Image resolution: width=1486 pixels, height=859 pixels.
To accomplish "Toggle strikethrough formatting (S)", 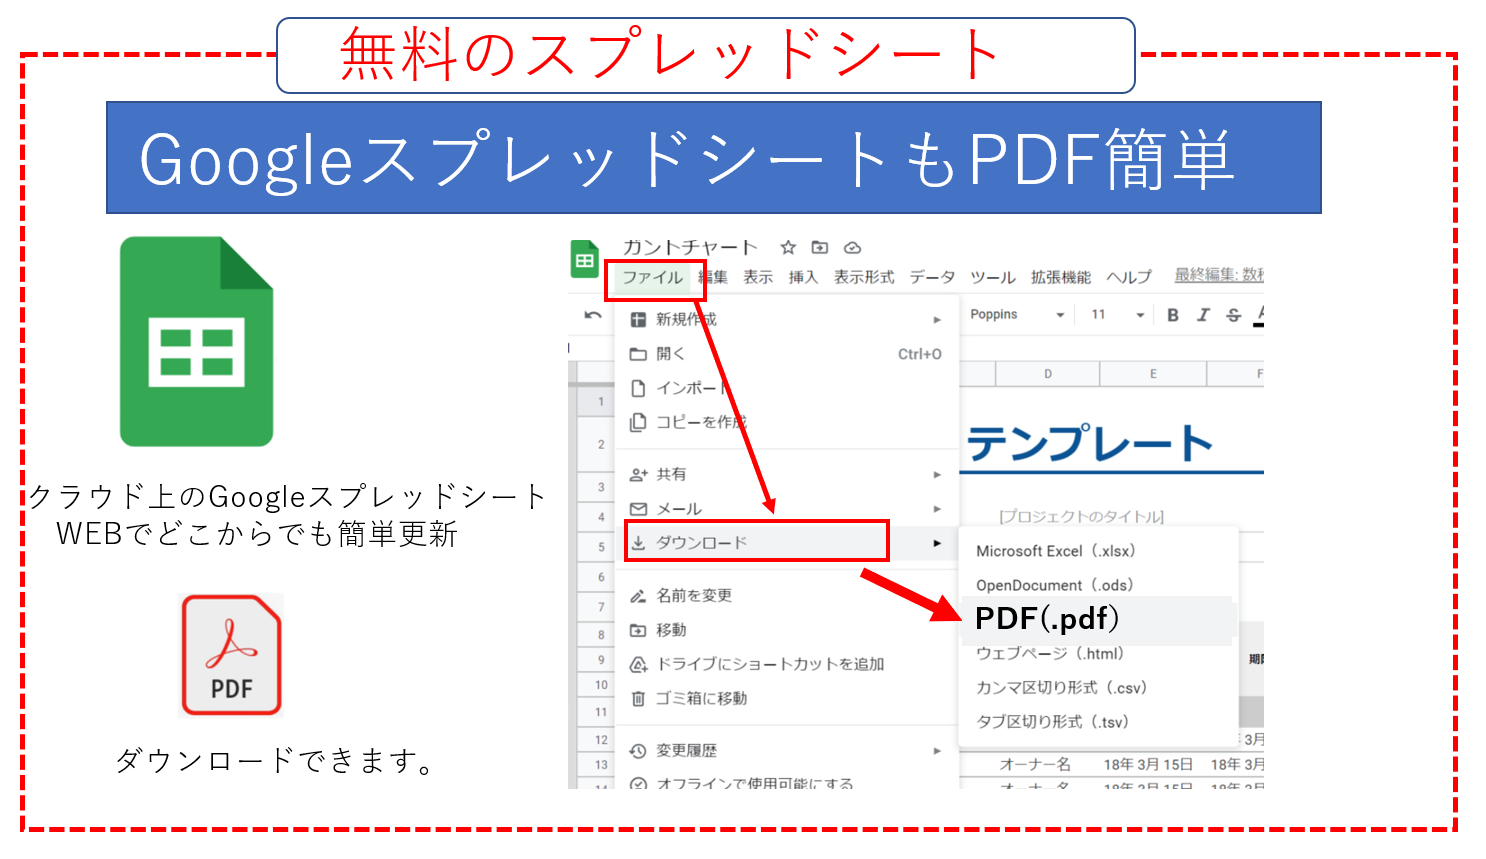I will [1234, 315].
